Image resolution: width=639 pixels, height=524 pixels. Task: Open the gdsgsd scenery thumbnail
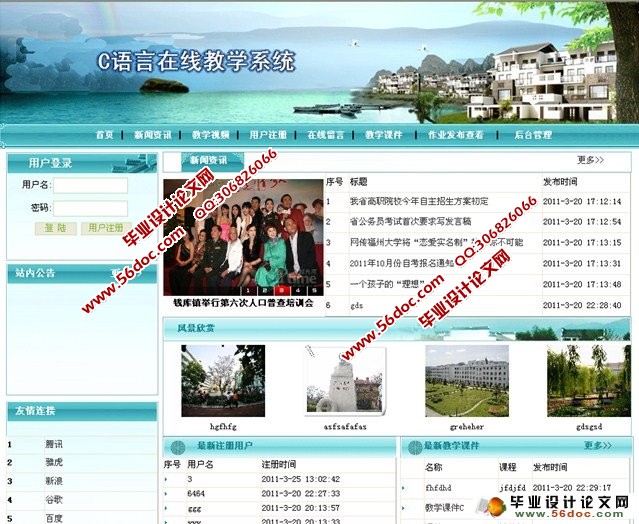588,381
